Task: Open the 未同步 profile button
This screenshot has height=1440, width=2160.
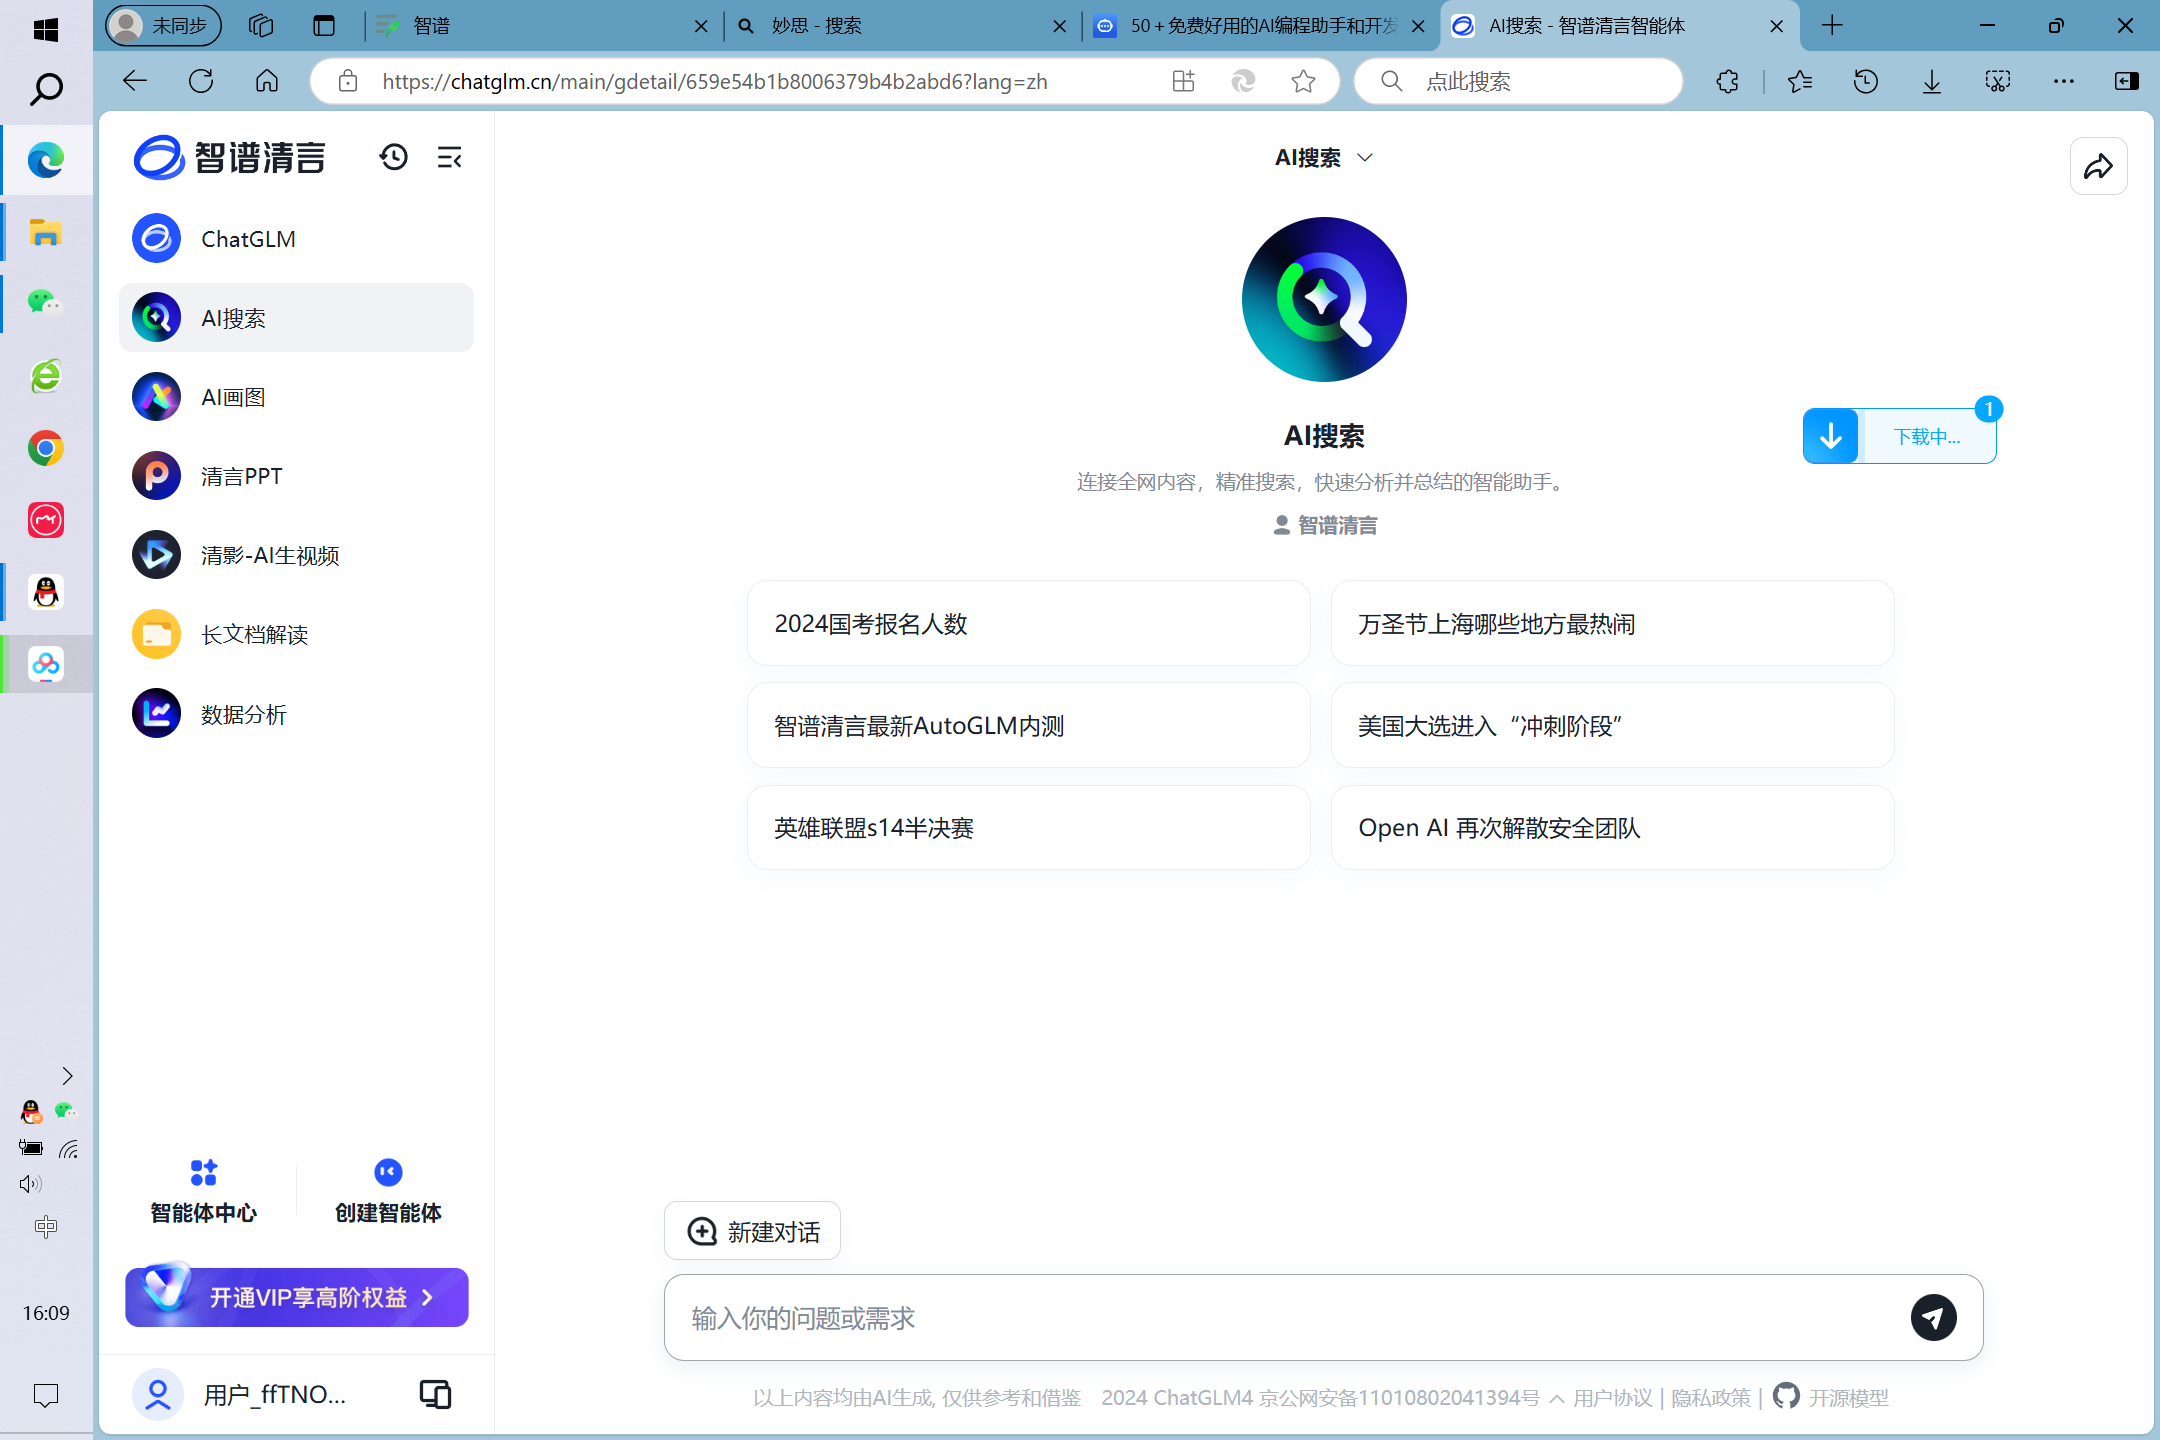Action: pyautogui.click(x=164, y=26)
